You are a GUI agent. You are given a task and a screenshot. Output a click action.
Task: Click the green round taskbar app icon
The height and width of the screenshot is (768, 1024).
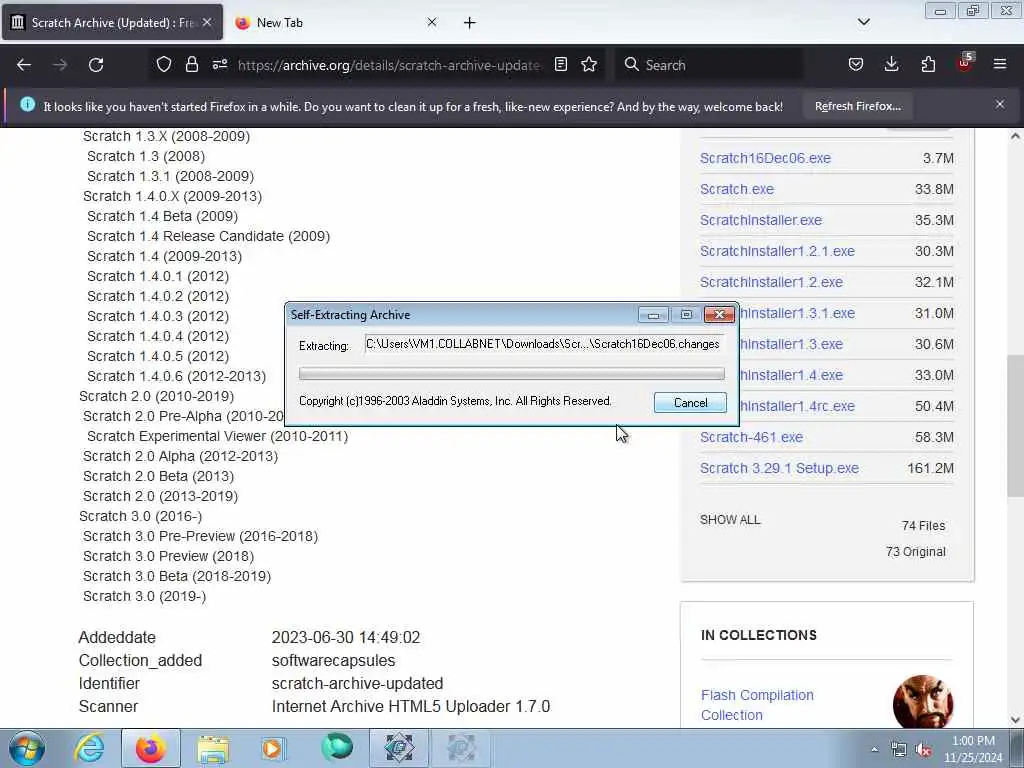click(x=337, y=748)
